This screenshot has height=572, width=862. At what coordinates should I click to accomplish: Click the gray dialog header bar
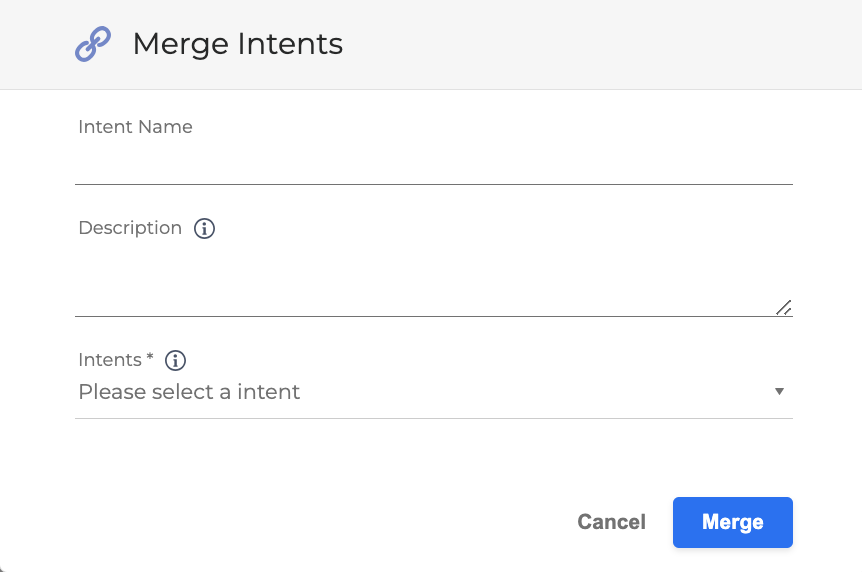point(600,44)
